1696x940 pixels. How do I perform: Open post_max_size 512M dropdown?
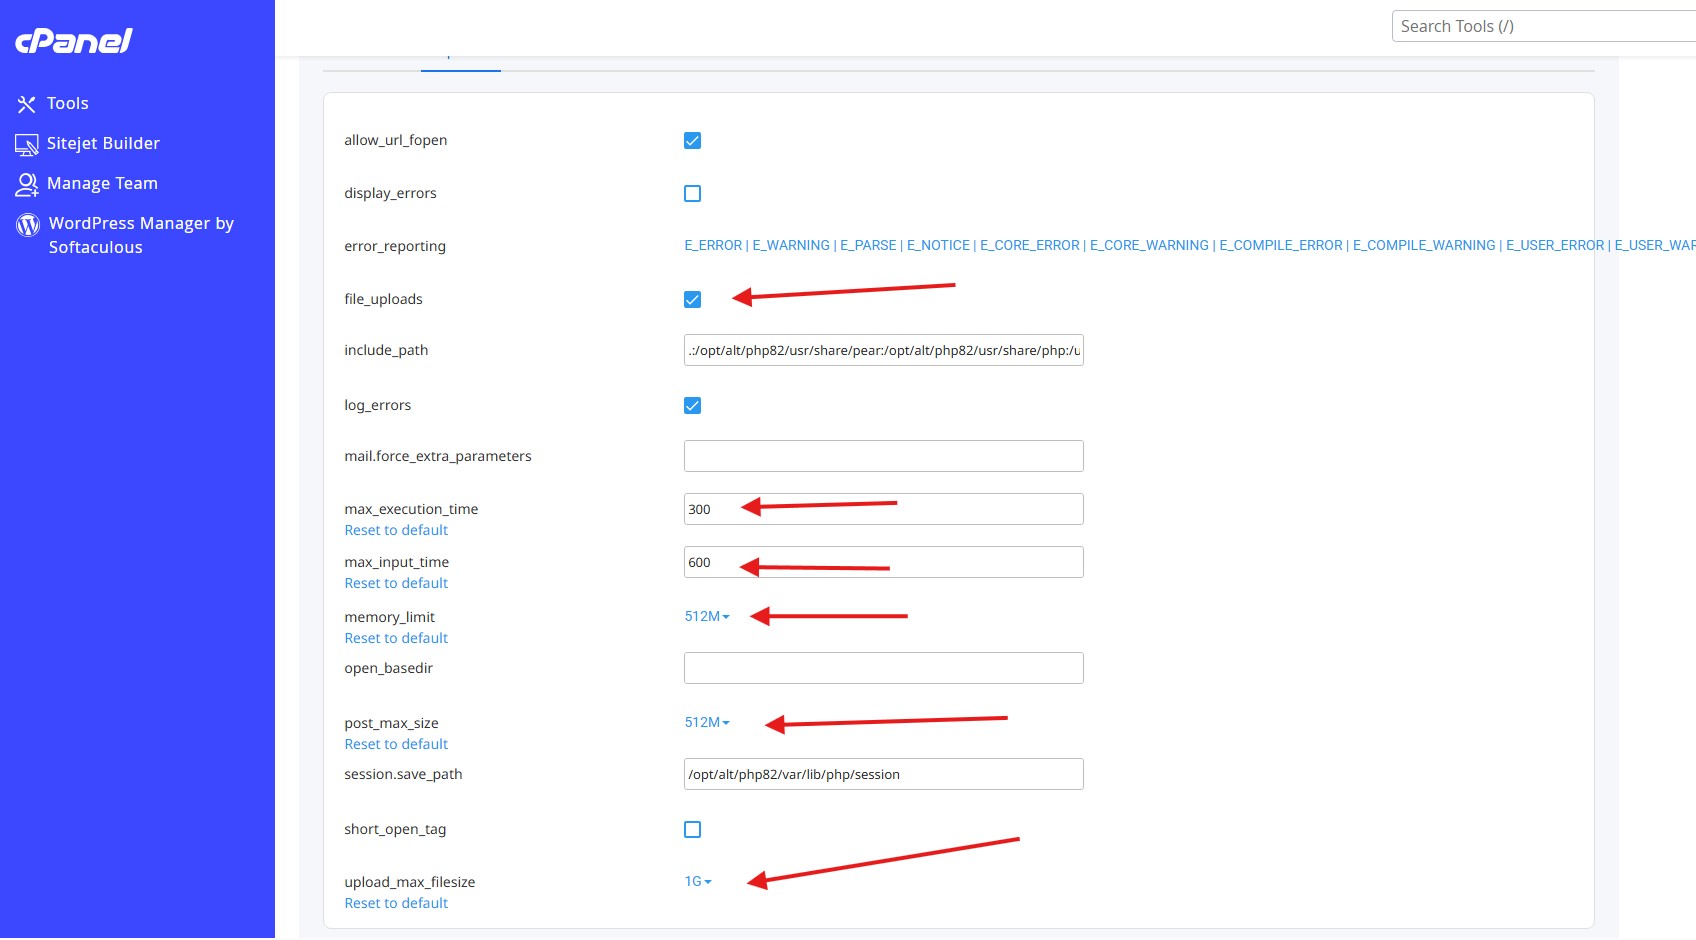pyautogui.click(x=707, y=723)
